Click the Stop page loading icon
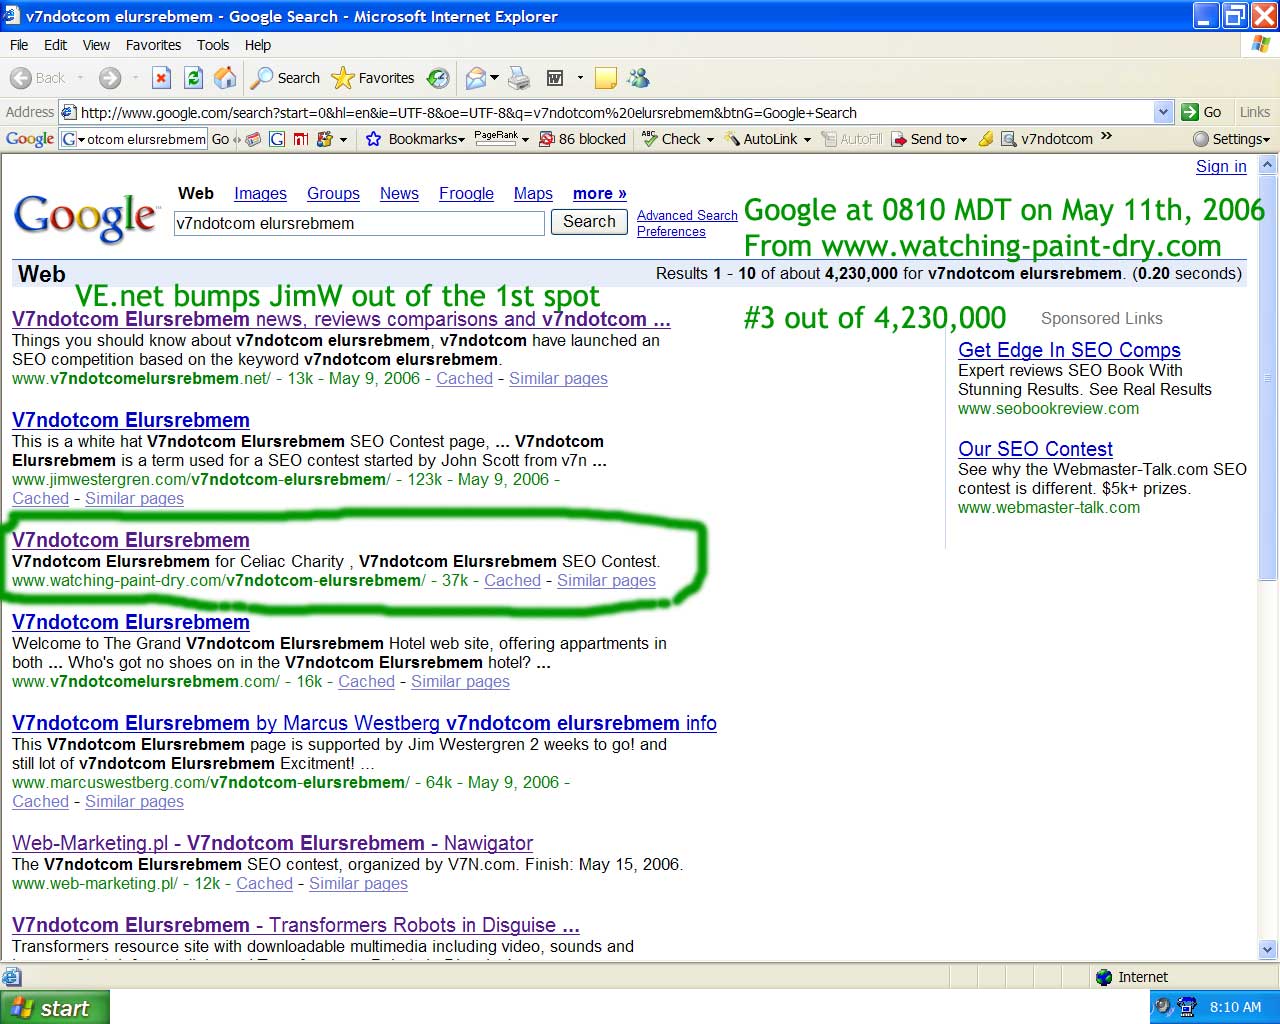 pyautogui.click(x=161, y=78)
